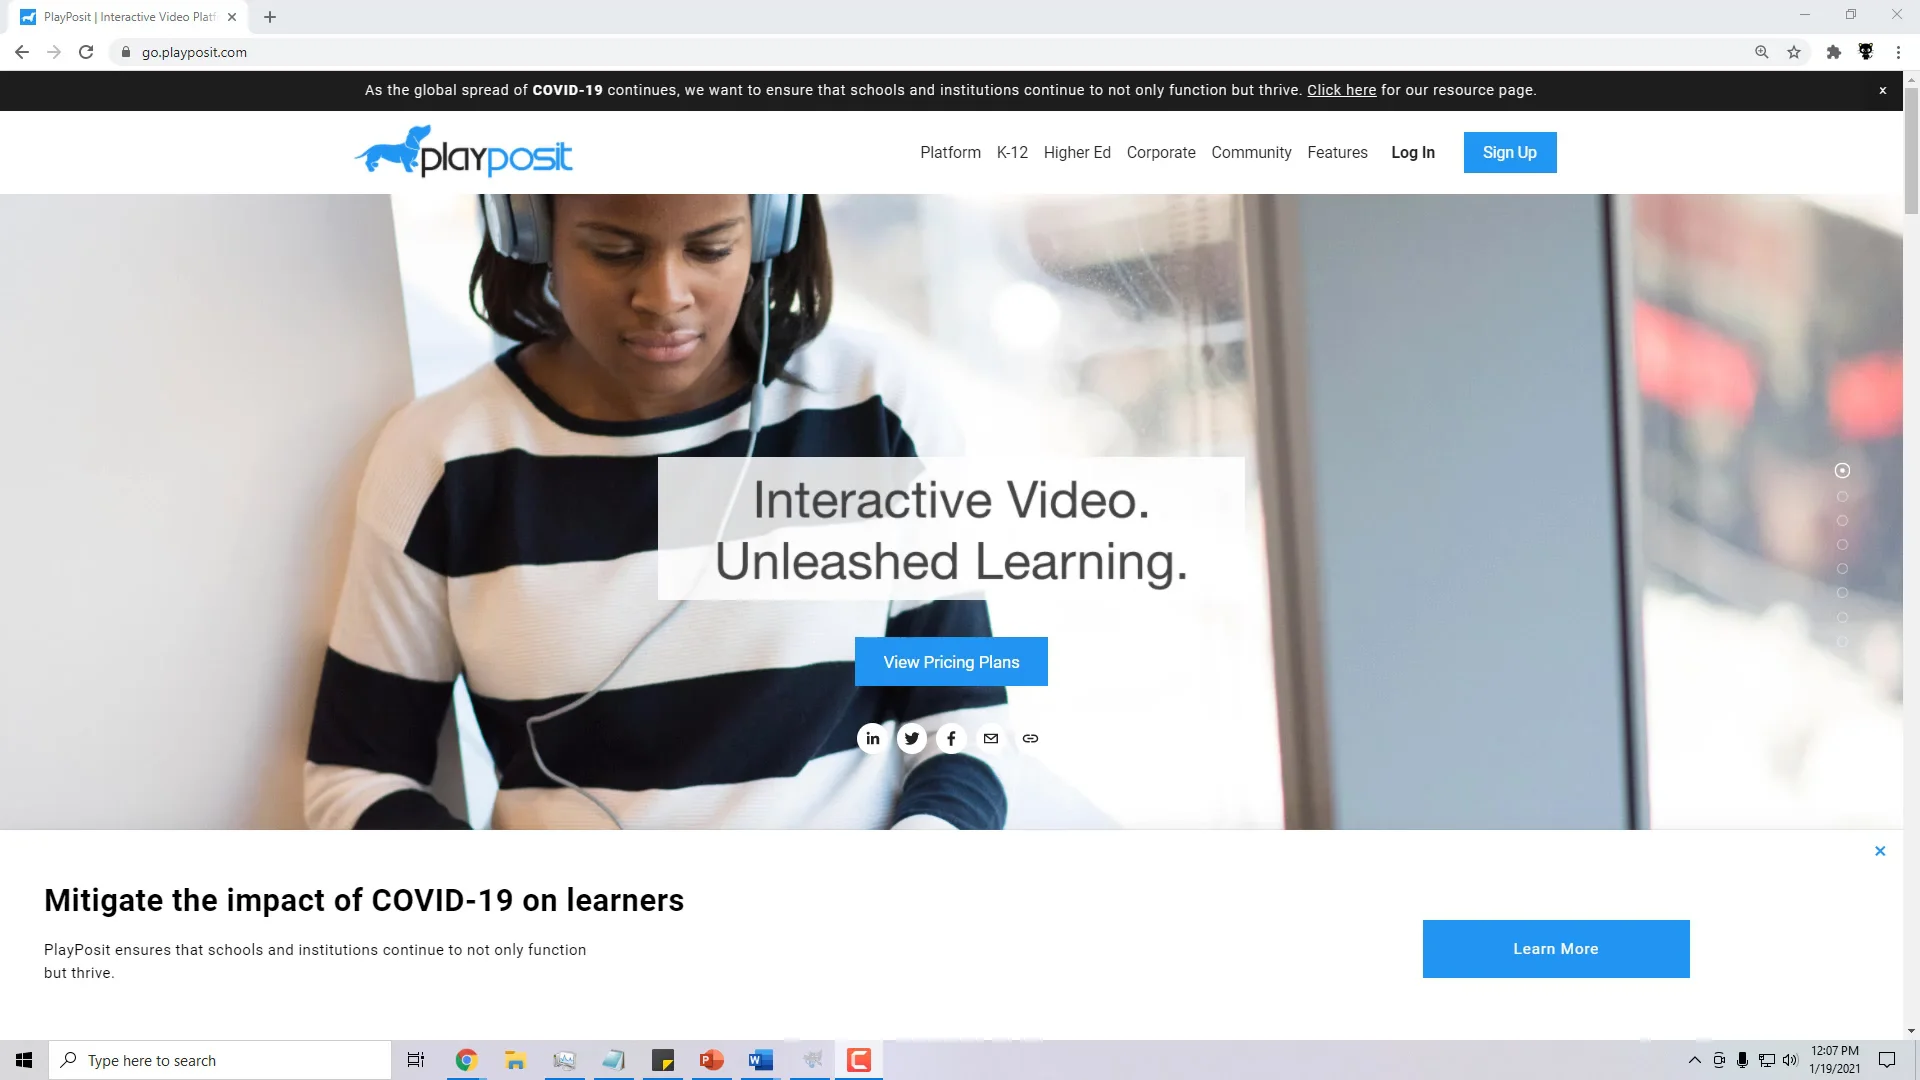Select the Community menu item
Screen dimensions: 1920x1080
pos(1251,152)
